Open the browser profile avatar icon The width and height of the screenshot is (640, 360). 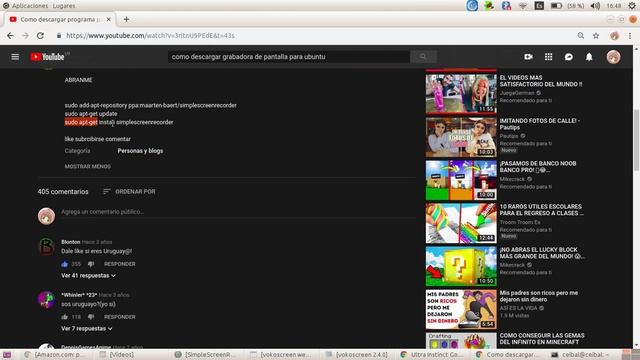614,36
